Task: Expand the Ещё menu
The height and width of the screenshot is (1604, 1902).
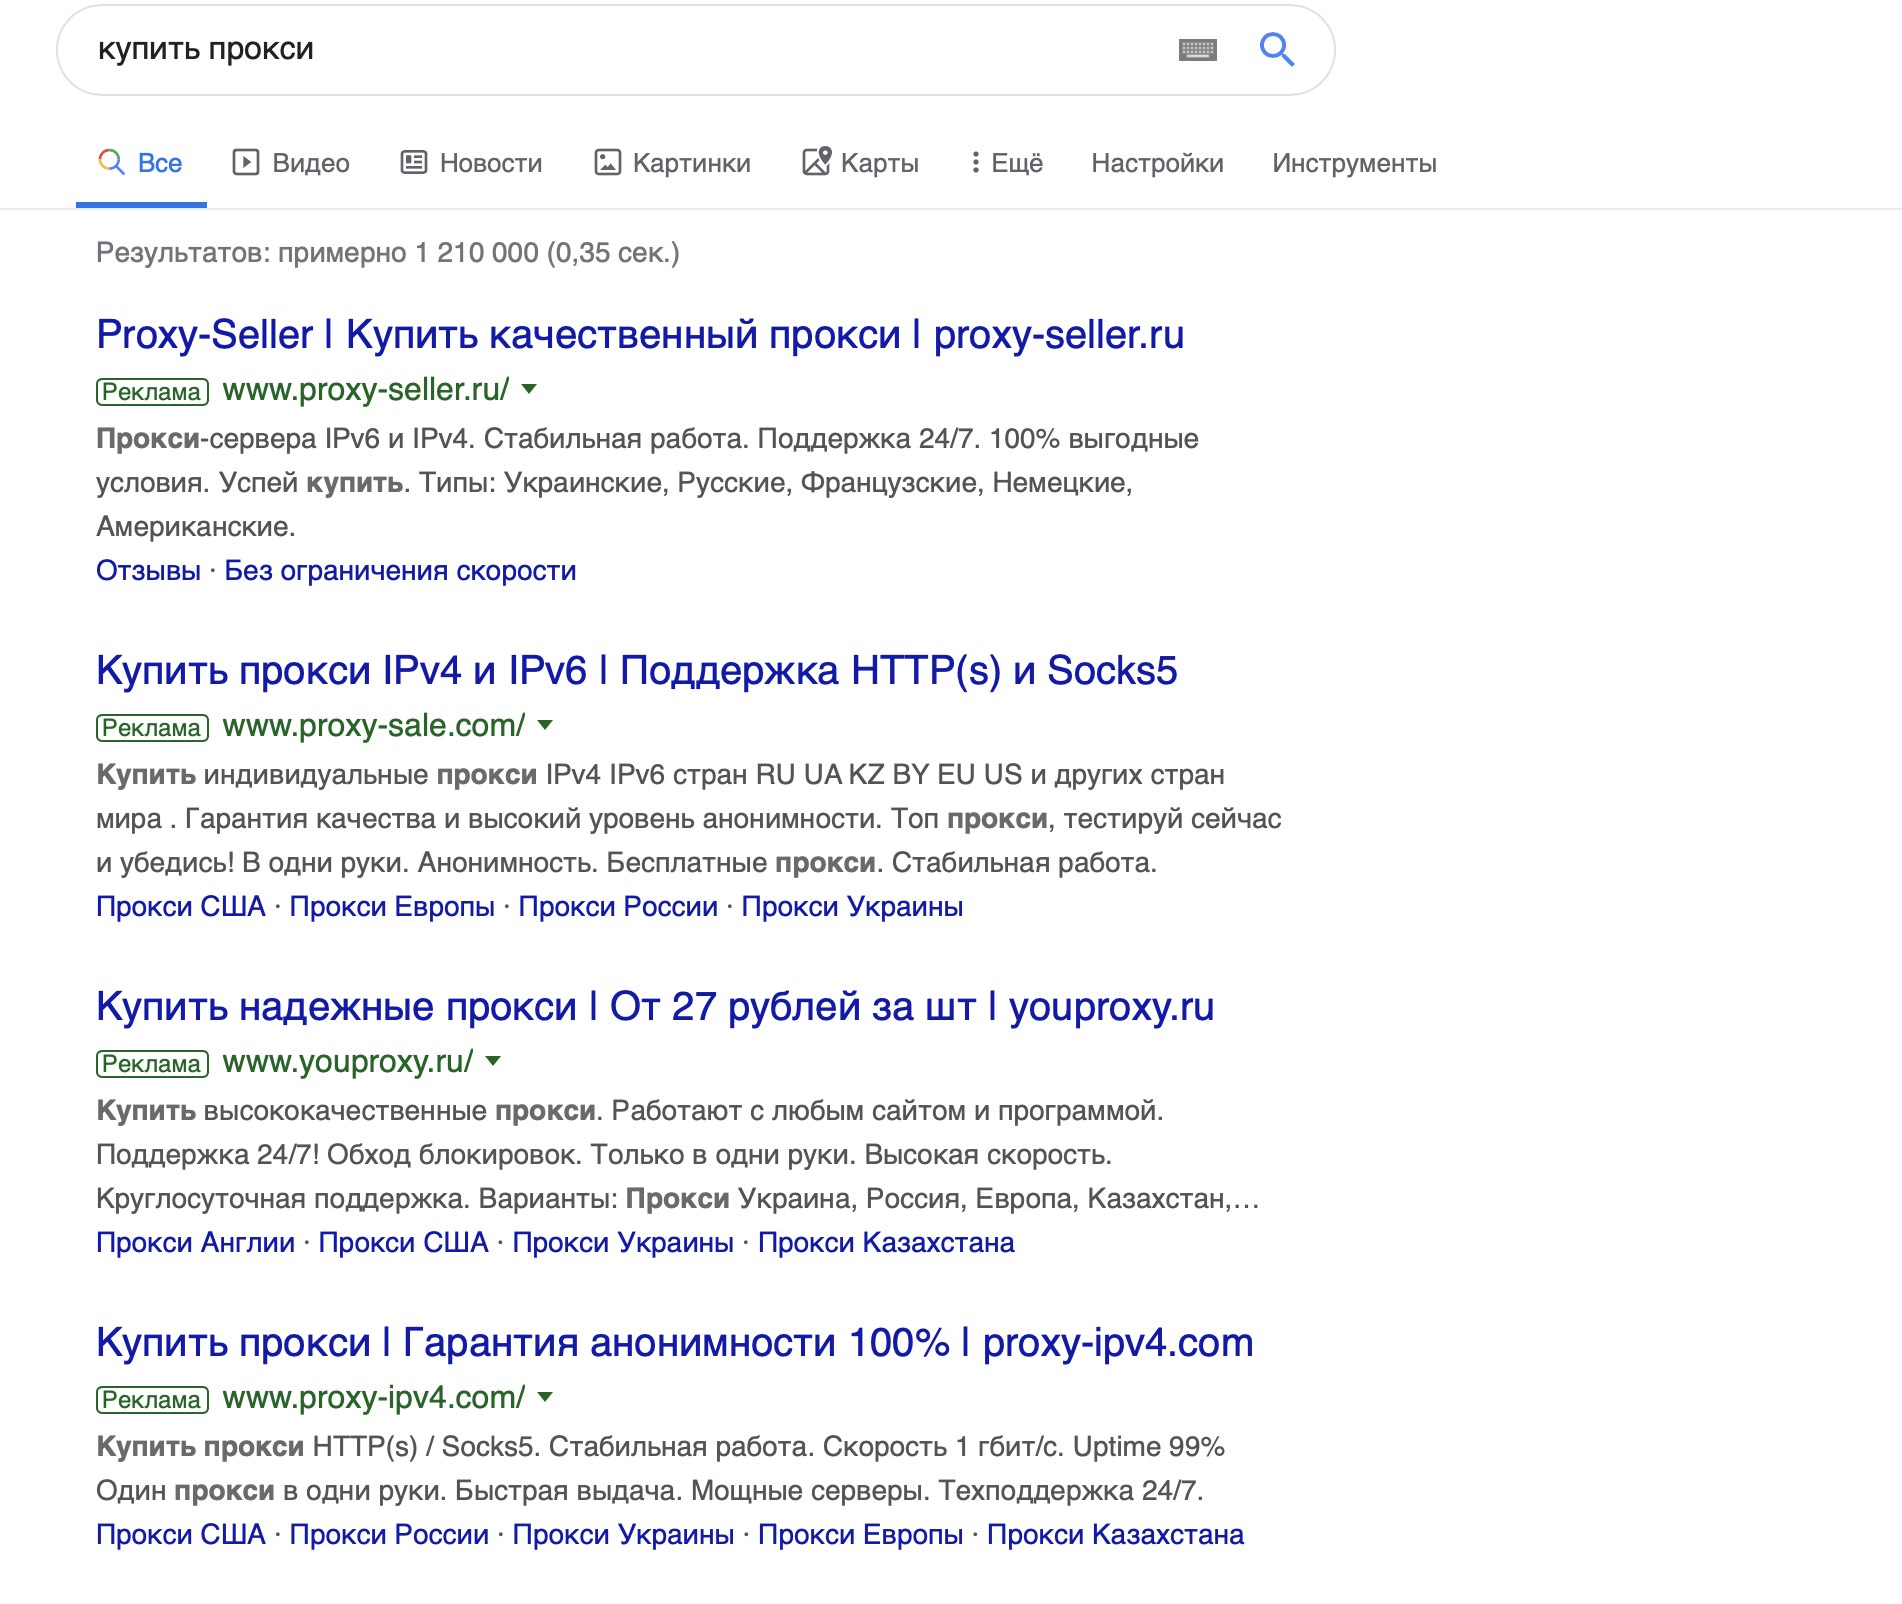Action: click(1006, 163)
